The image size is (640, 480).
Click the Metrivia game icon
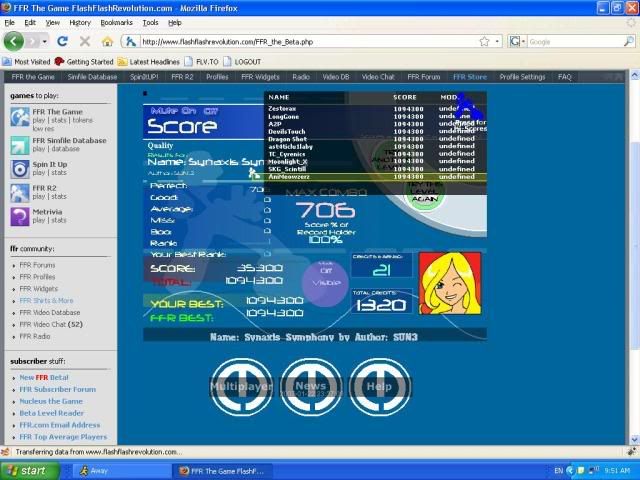(x=20, y=216)
